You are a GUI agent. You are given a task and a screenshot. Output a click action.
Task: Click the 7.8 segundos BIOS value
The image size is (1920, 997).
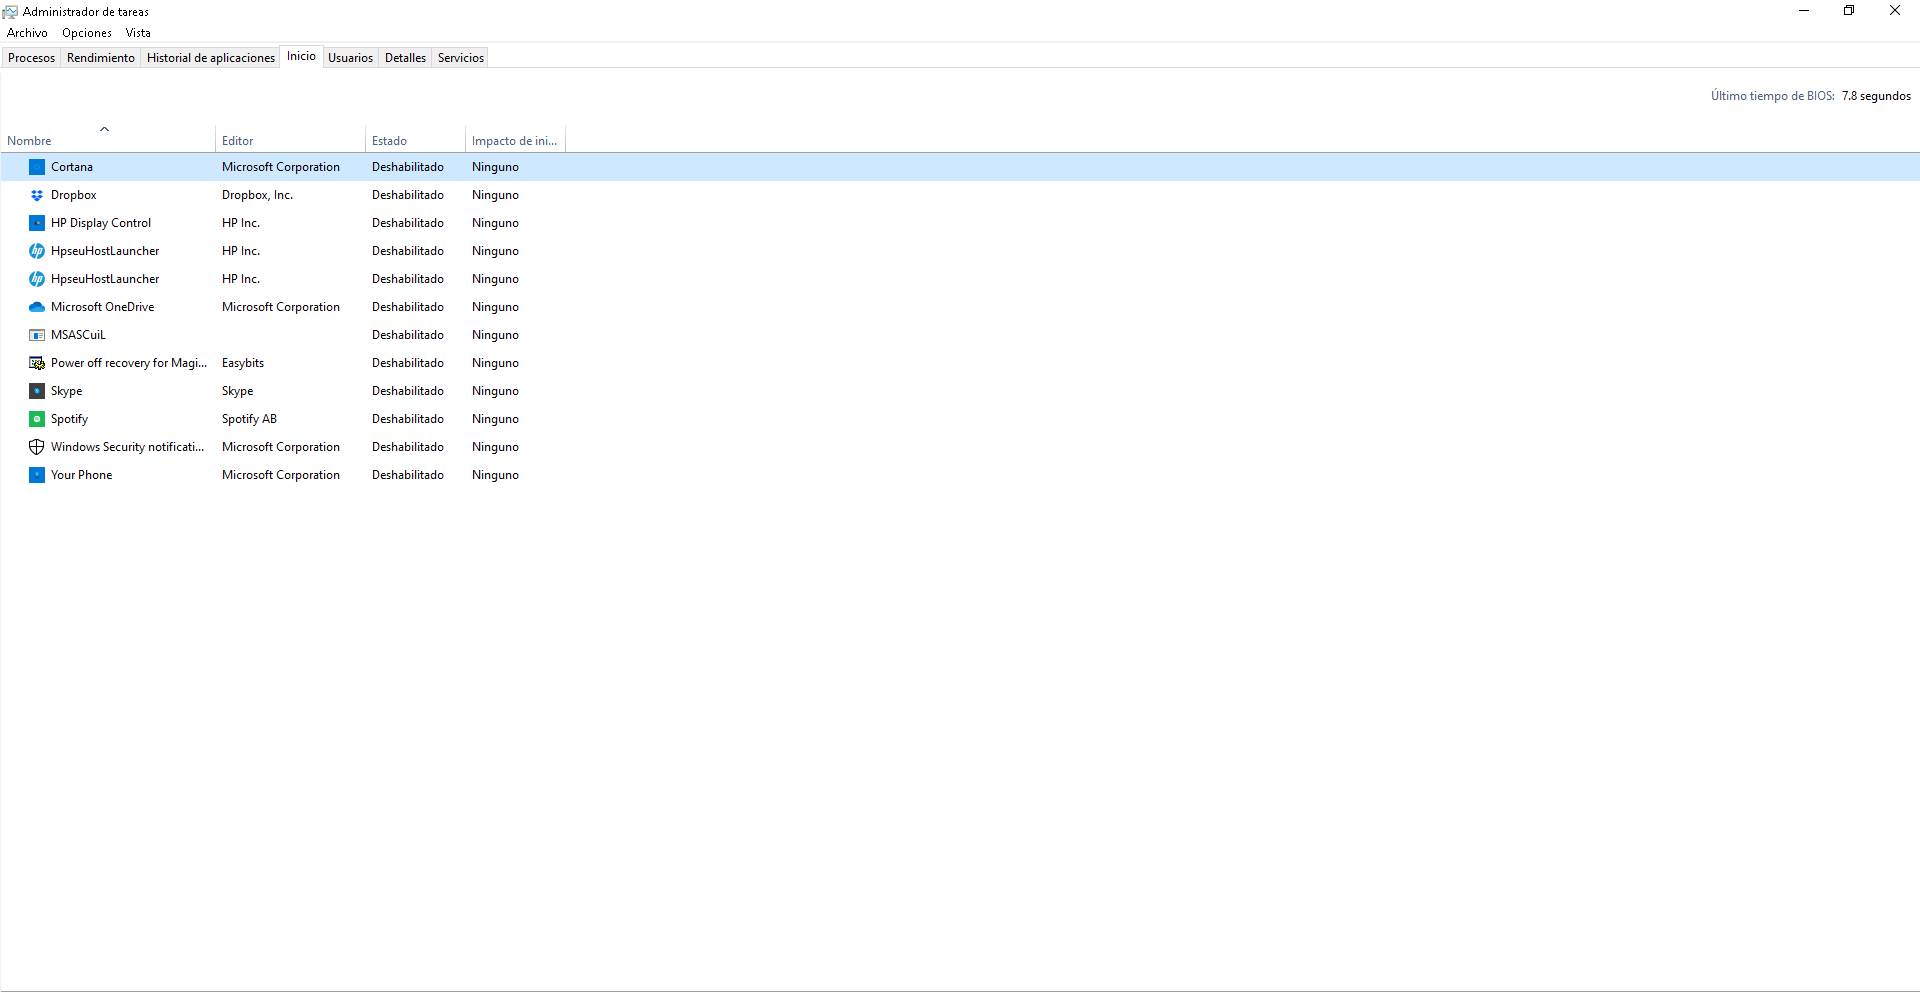tap(1876, 96)
